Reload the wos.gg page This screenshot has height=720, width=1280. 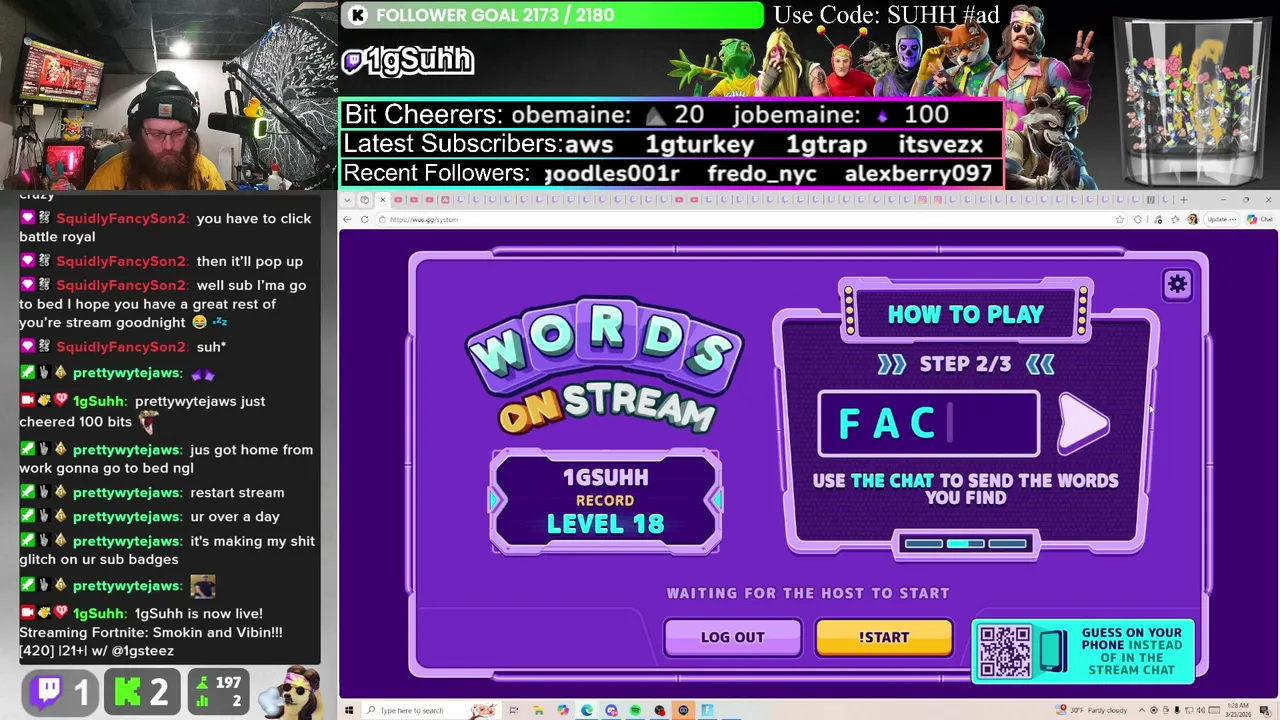[x=364, y=219]
